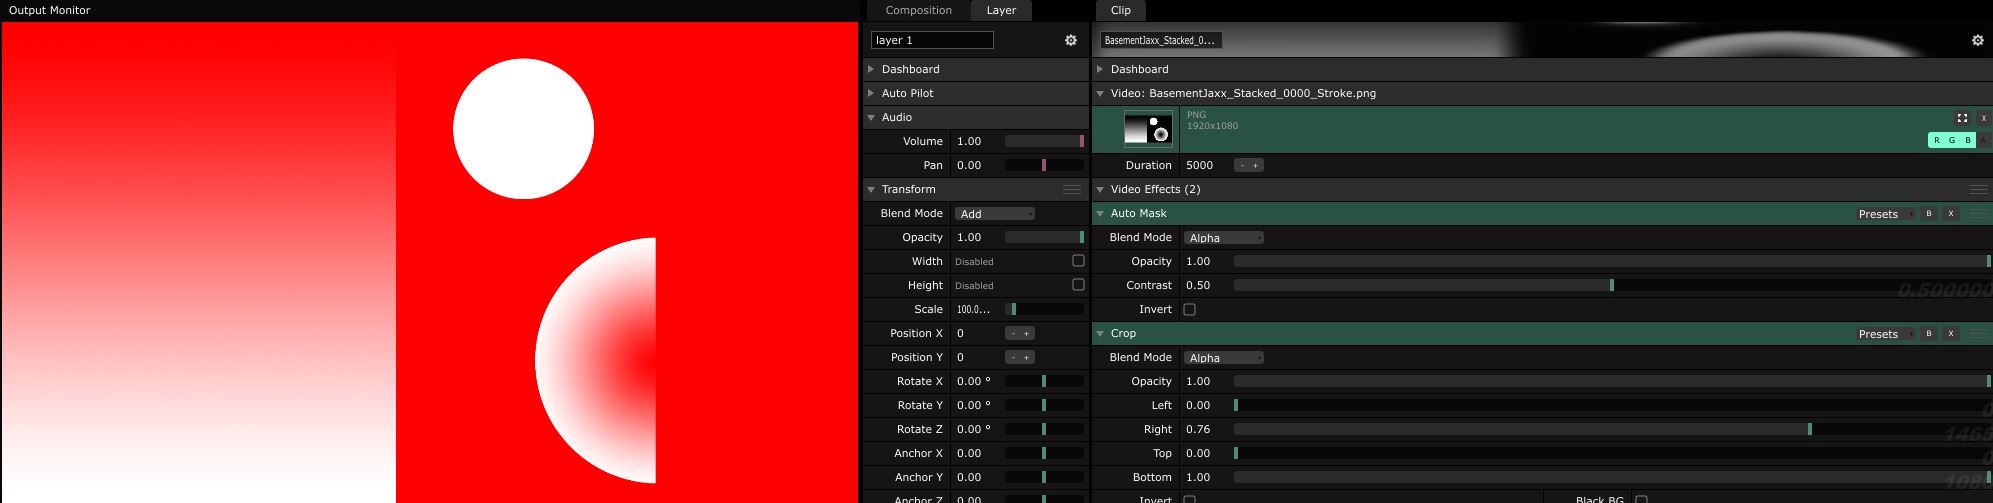Open the Auto Mask Presets dropdown
The height and width of the screenshot is (503, 1993).
[x=1884, y=214]
